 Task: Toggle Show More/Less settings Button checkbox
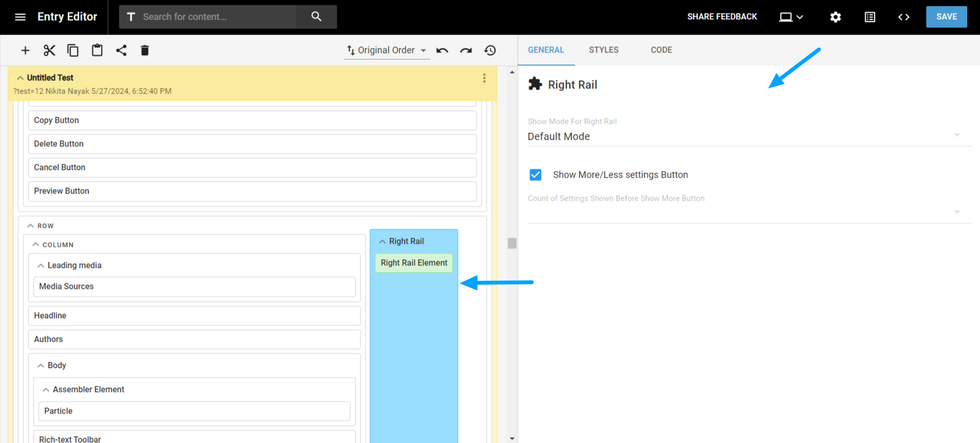(536, 175)
